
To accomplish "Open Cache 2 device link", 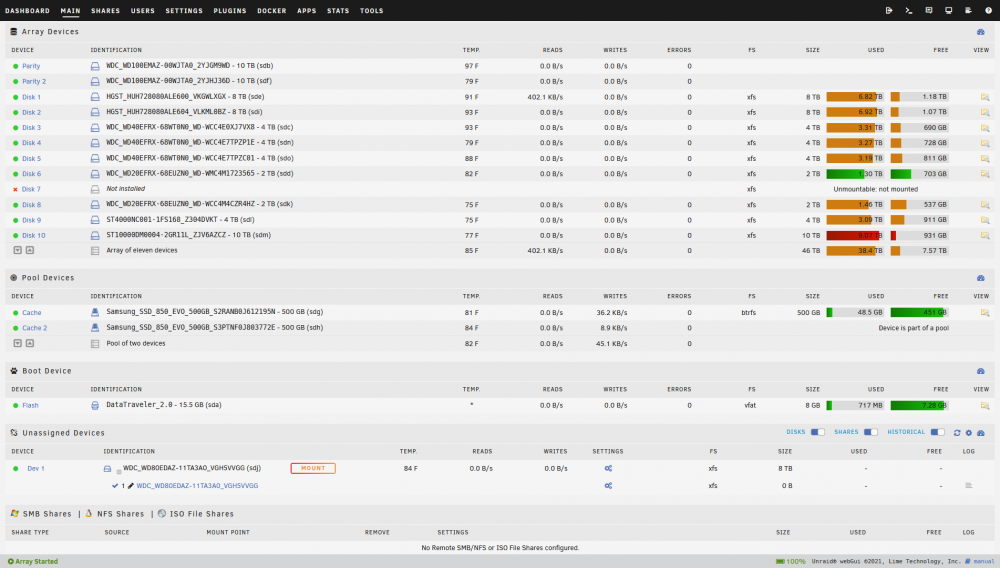I will click(34, 328).
